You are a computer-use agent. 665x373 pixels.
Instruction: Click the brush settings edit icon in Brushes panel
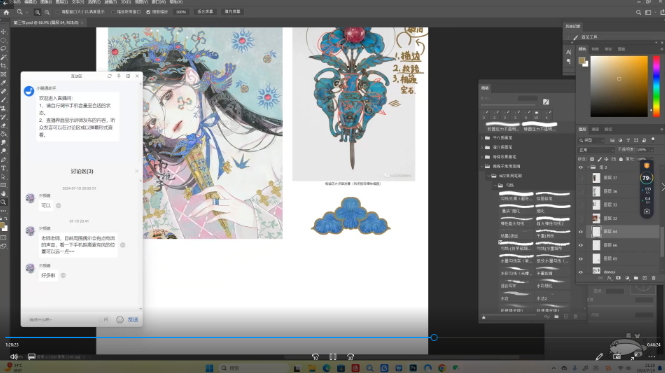546,102
